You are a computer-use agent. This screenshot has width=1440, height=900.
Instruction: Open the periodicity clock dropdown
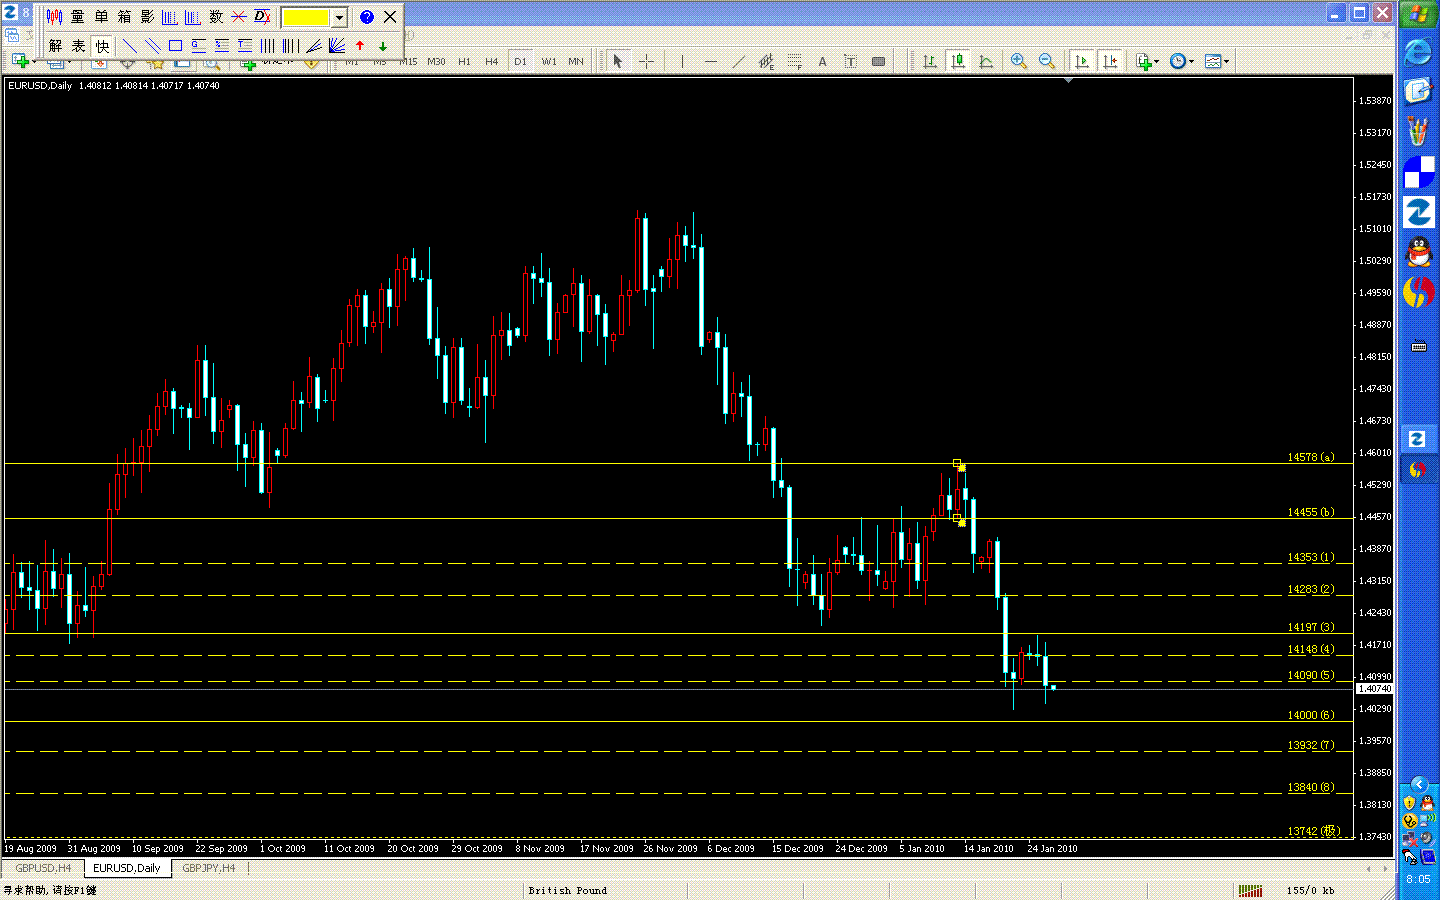(x=1182, y=62)
